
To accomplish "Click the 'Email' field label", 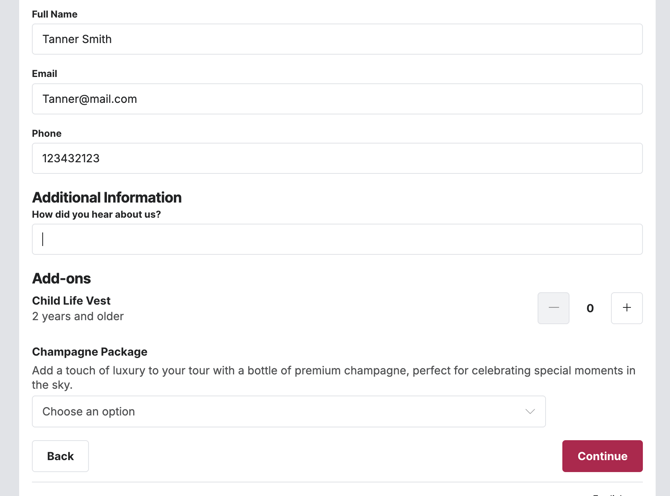I will click(45, 74).
